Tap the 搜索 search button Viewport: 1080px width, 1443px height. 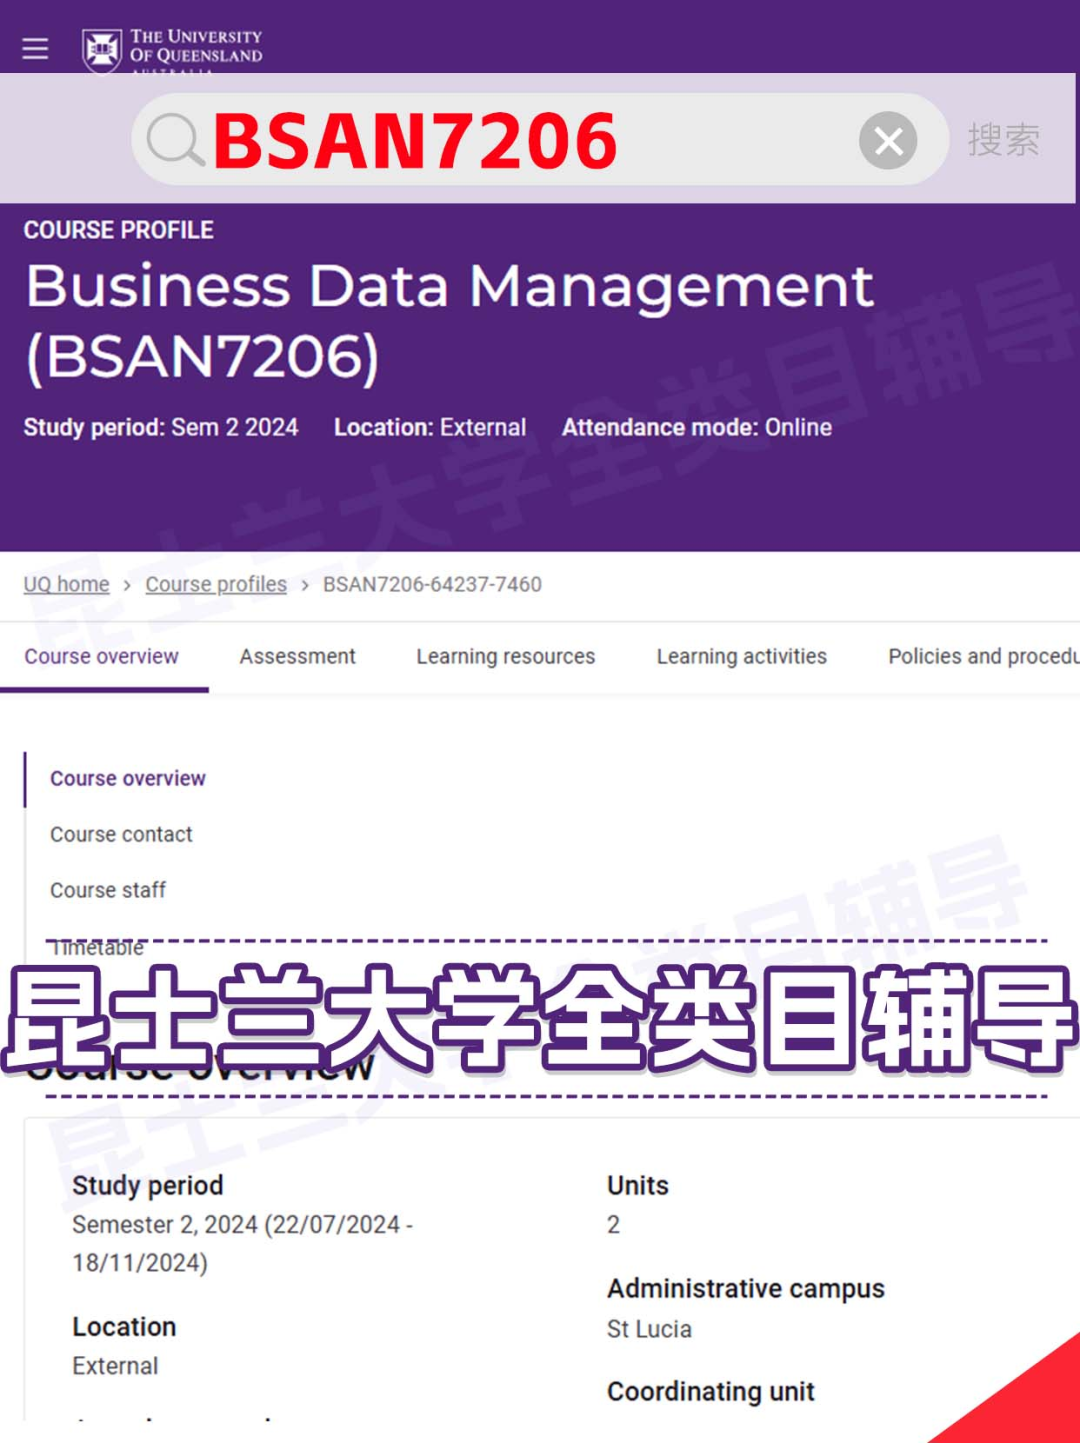click(x=1003, y=139)
